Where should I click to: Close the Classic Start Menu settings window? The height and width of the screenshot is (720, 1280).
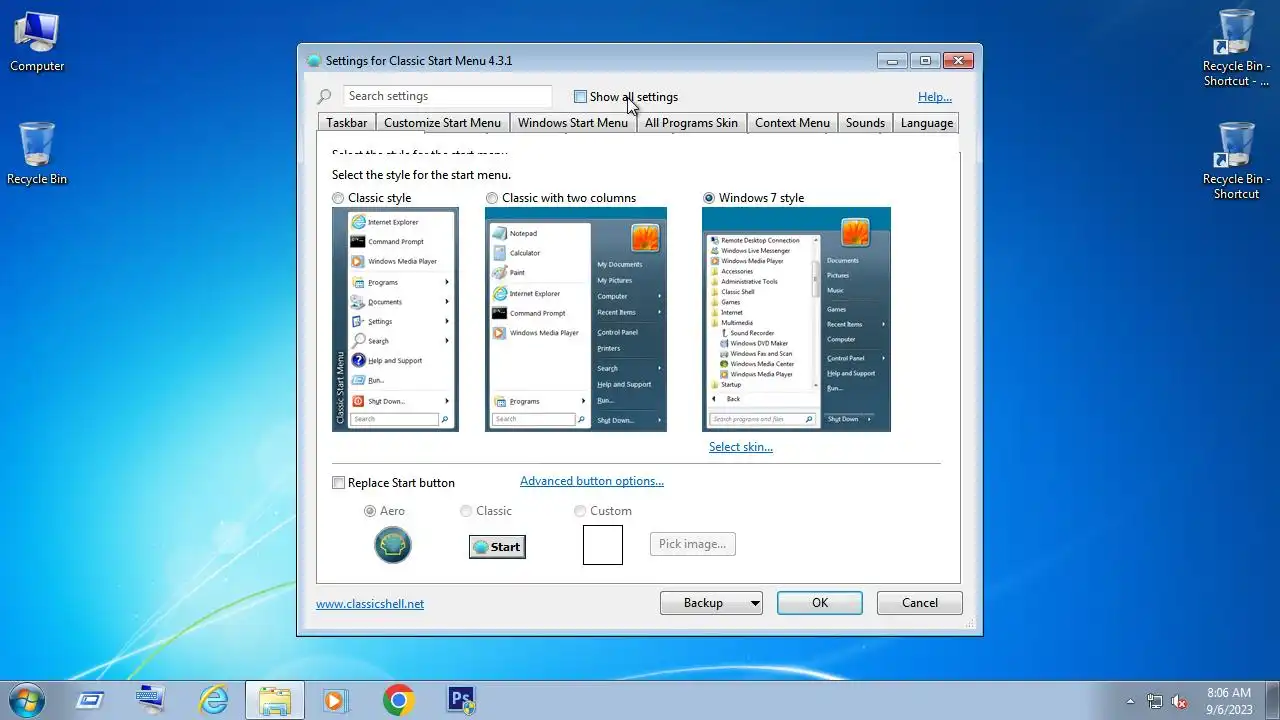pyautogui.click(x=958, y=61)
